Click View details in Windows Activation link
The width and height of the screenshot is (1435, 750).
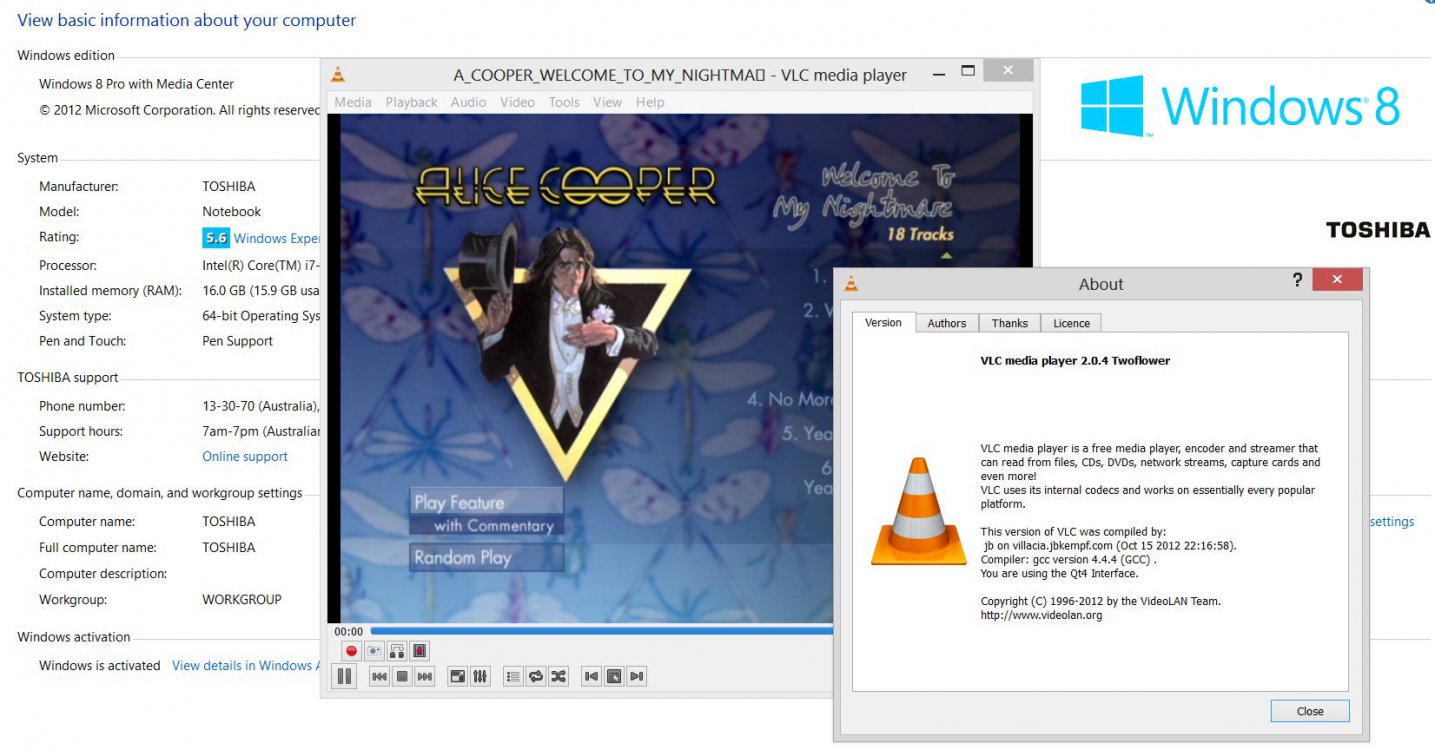pos(246,665)
